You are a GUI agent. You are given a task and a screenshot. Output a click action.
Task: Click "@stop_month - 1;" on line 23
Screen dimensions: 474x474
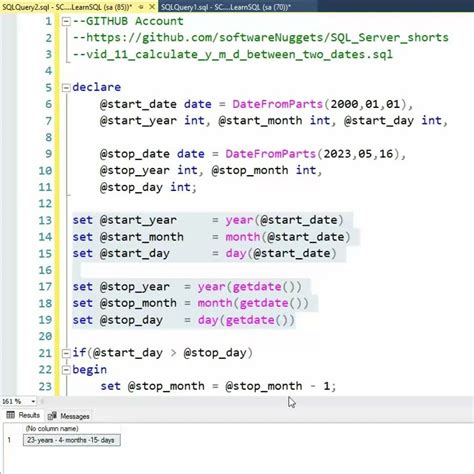coord(281,386)
